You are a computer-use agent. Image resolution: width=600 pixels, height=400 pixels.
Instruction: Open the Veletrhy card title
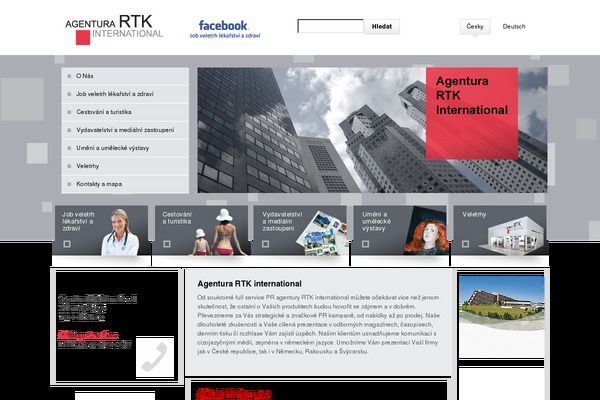474,214
